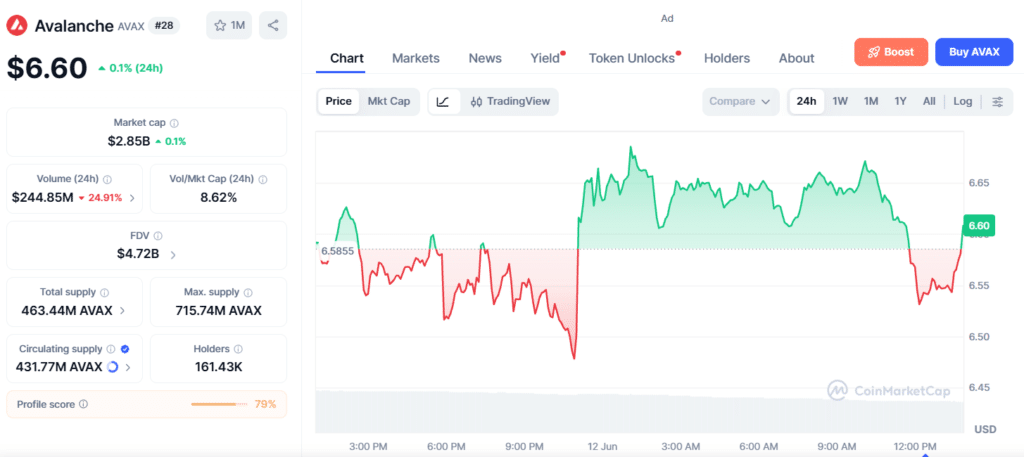The image size is (1024, 457).
Task: Click the green 6.60 current price tag
Action: (x=978, y=226)
